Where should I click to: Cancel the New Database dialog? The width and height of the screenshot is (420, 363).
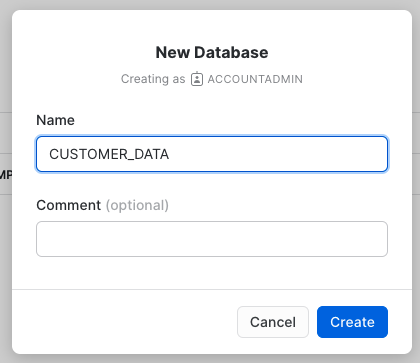[273, 322]
